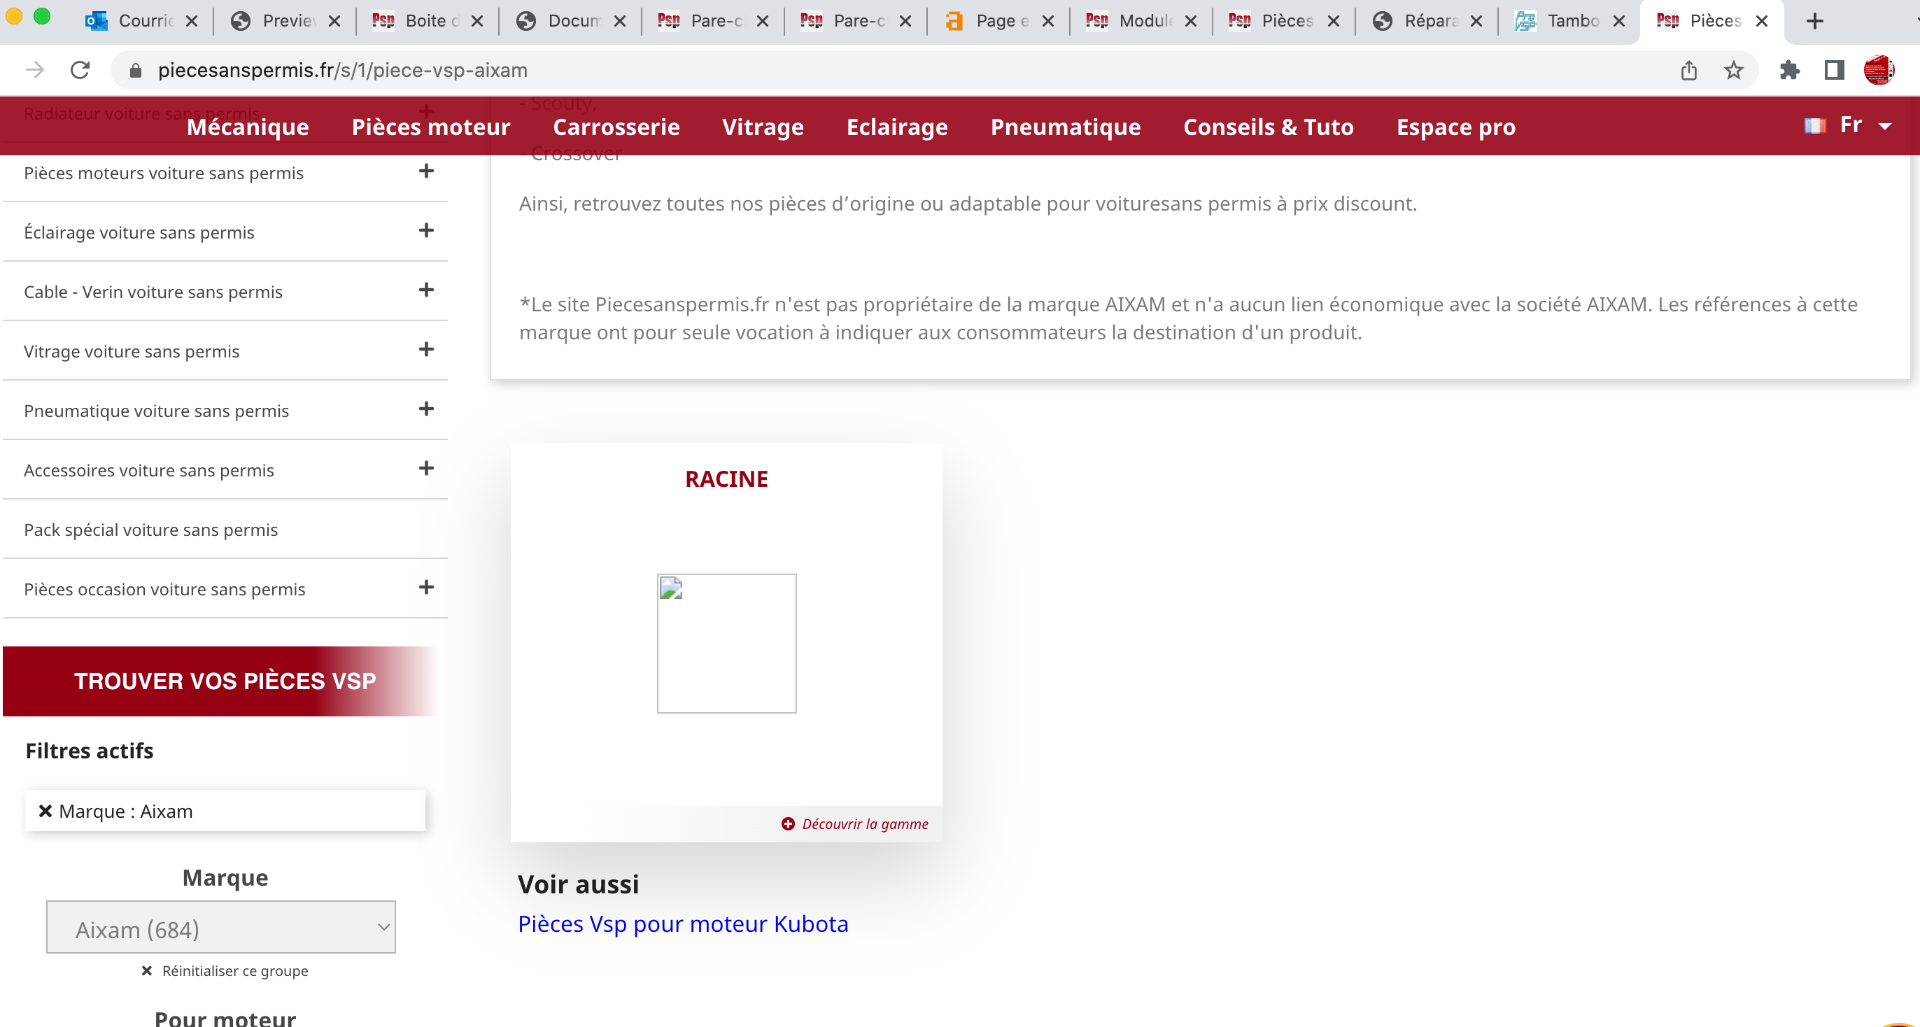
Task: Open the Pièces moteur menu
Action: coord(431,127)
